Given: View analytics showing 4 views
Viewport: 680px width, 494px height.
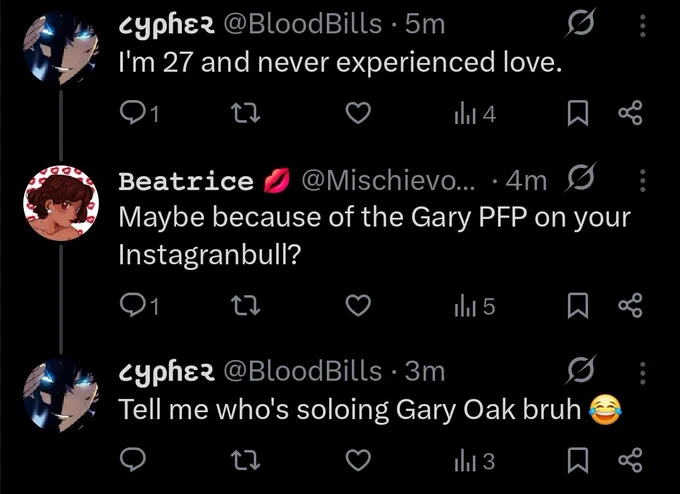Looking at the screenshot, I should click(475, 114).
